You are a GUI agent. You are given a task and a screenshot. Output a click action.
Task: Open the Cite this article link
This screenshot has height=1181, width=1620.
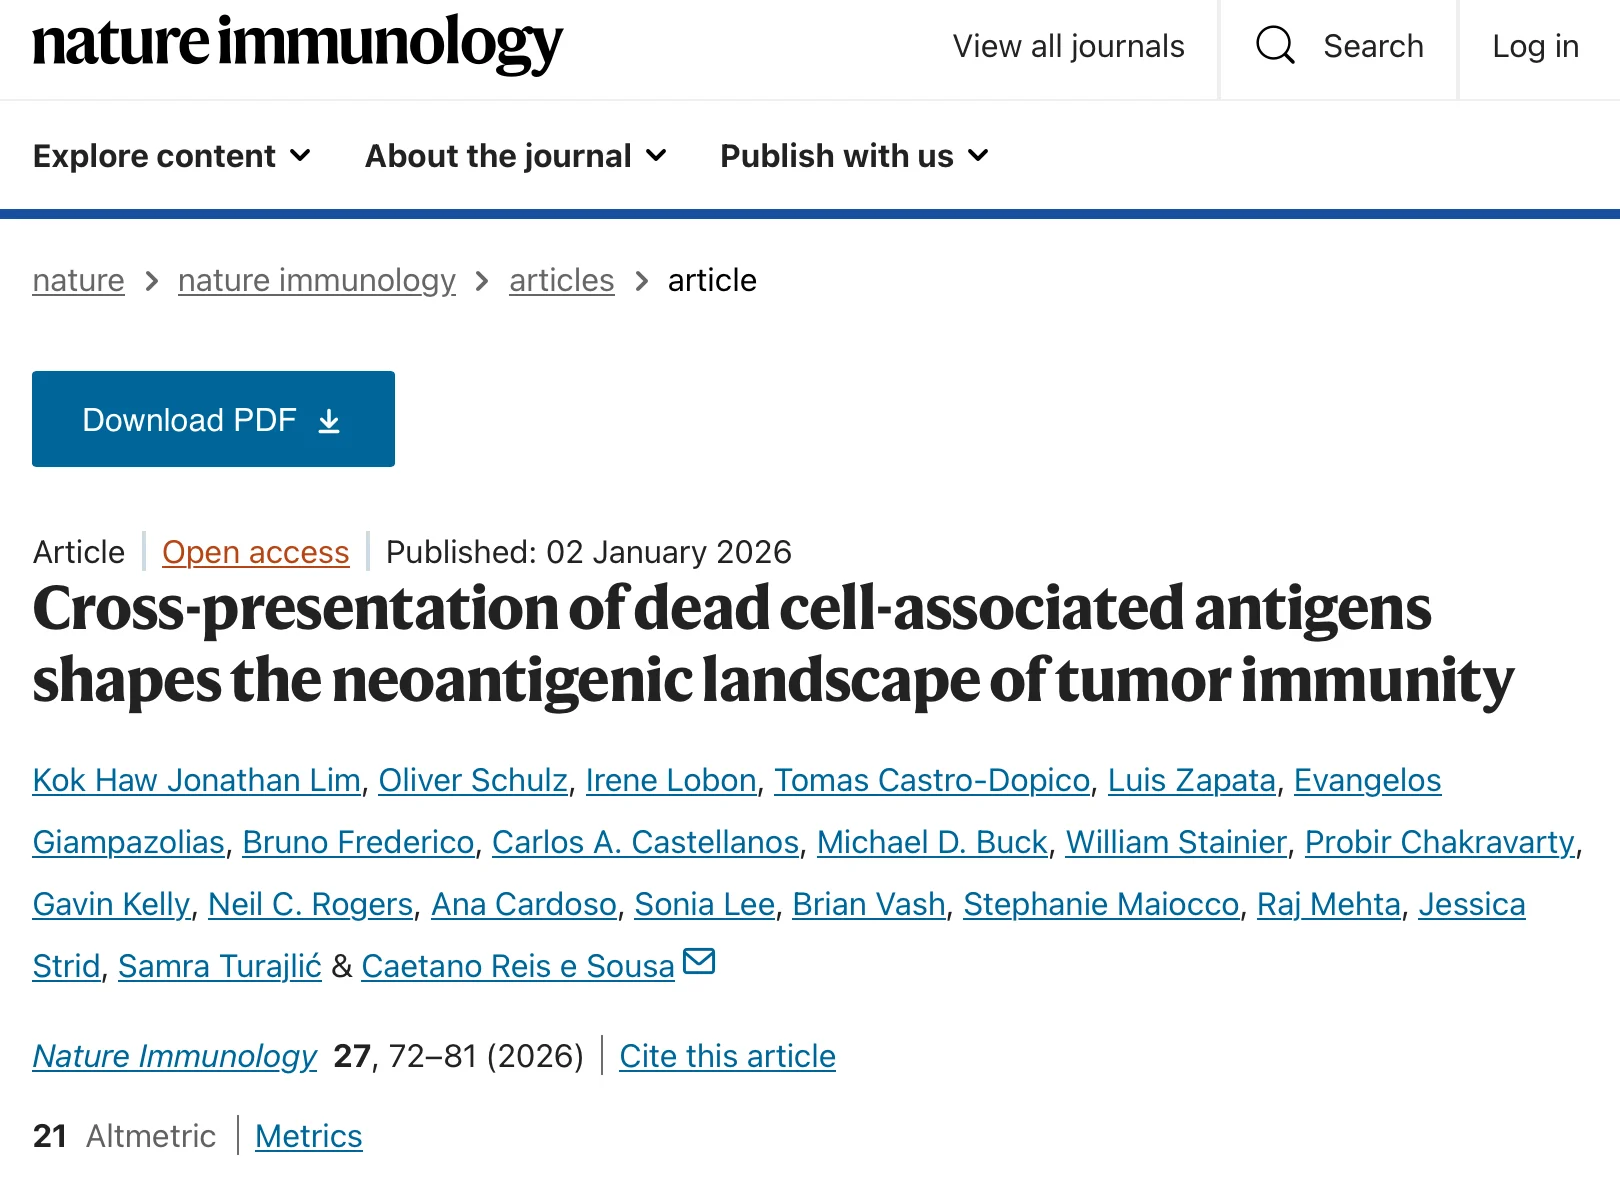pyautogui.click(x=727, y=1056)
